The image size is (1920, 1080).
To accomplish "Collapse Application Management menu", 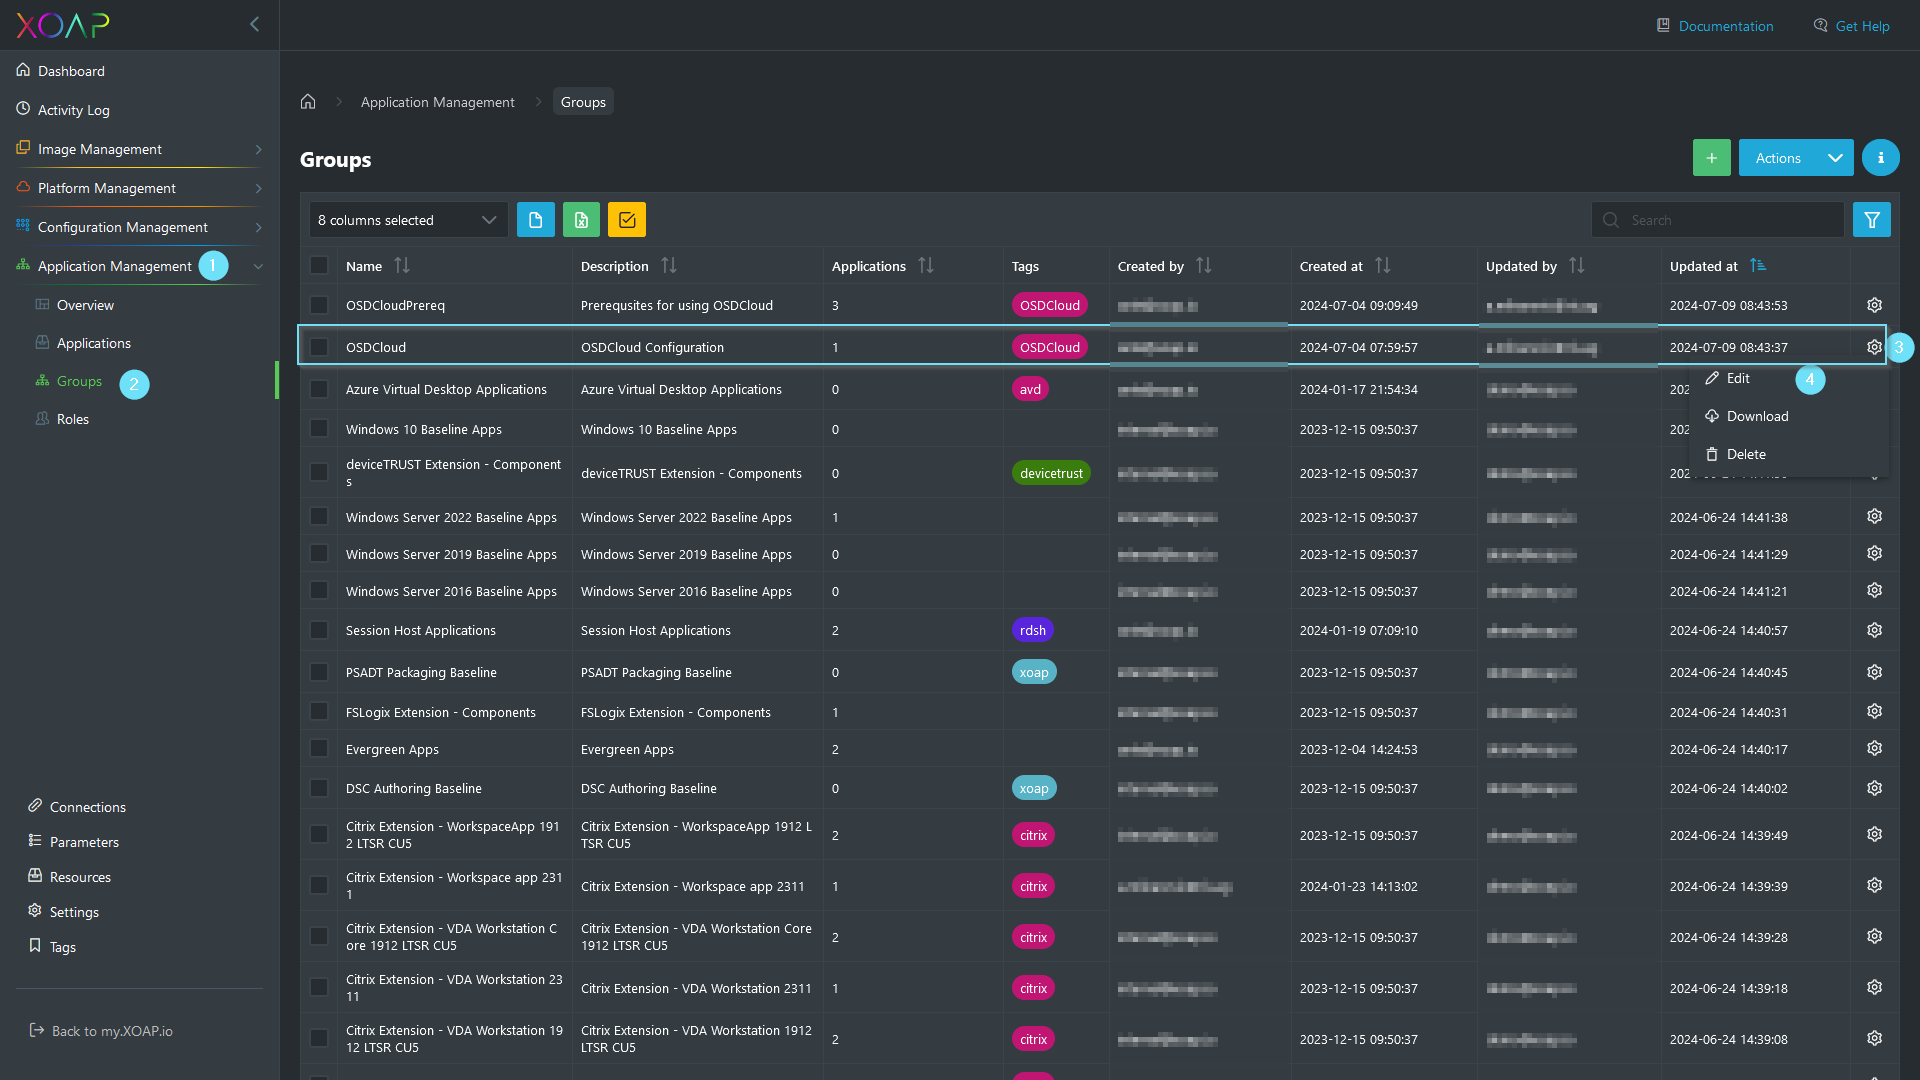I will [x=139, y=266].
